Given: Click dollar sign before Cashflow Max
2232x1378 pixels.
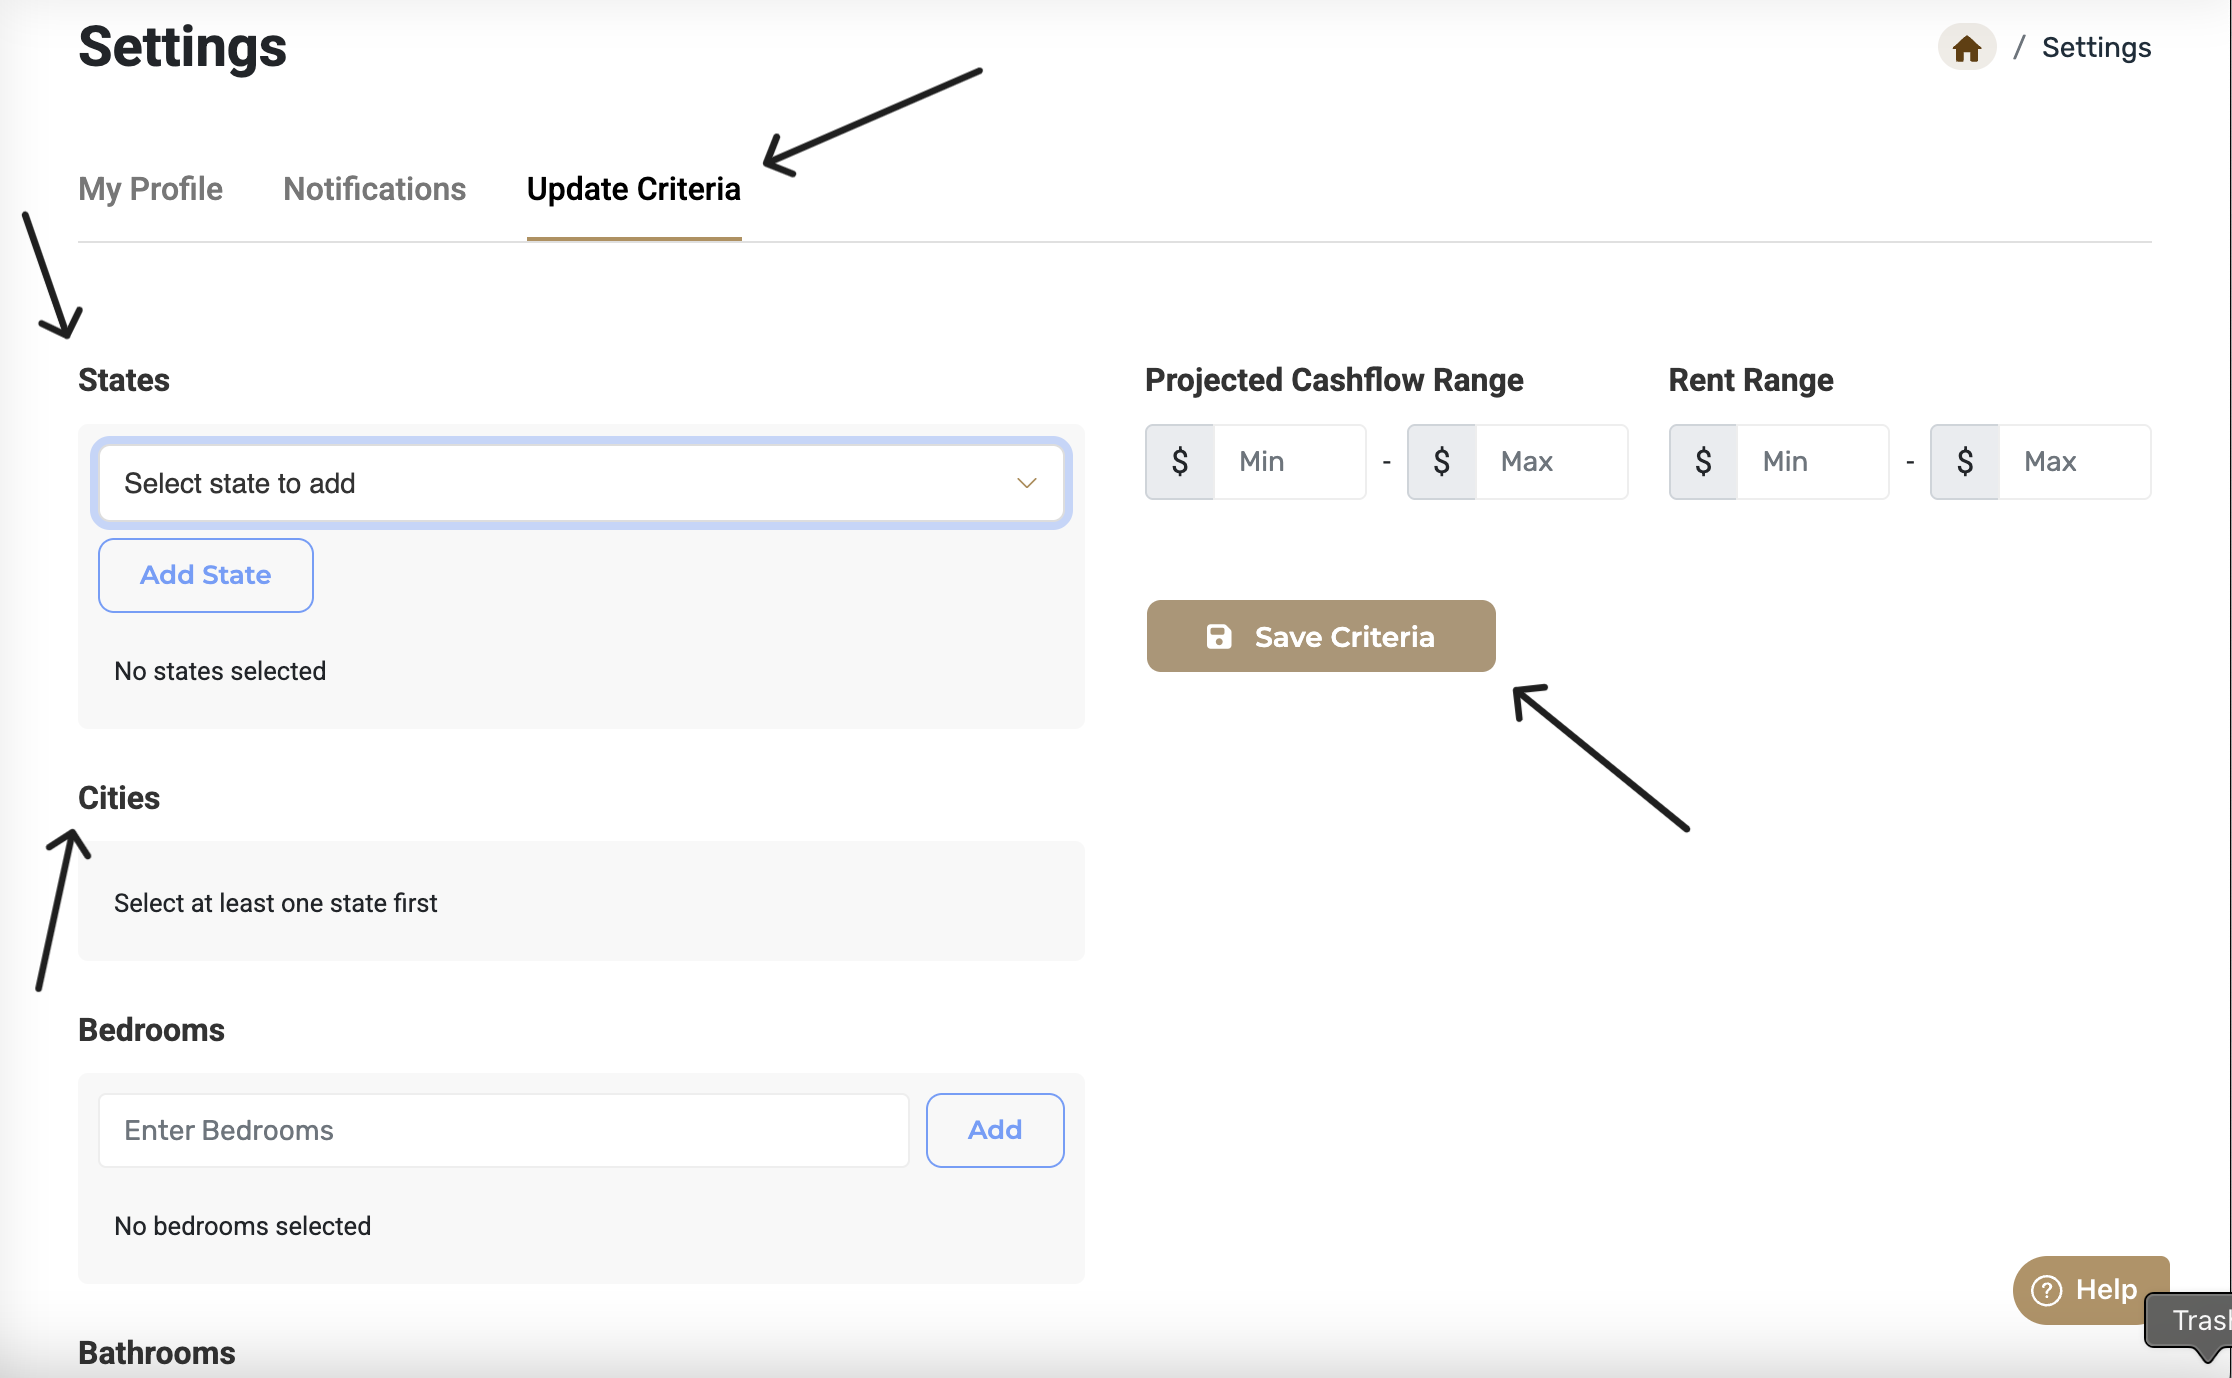Looking at the screenshot, I should (1441, 462).
